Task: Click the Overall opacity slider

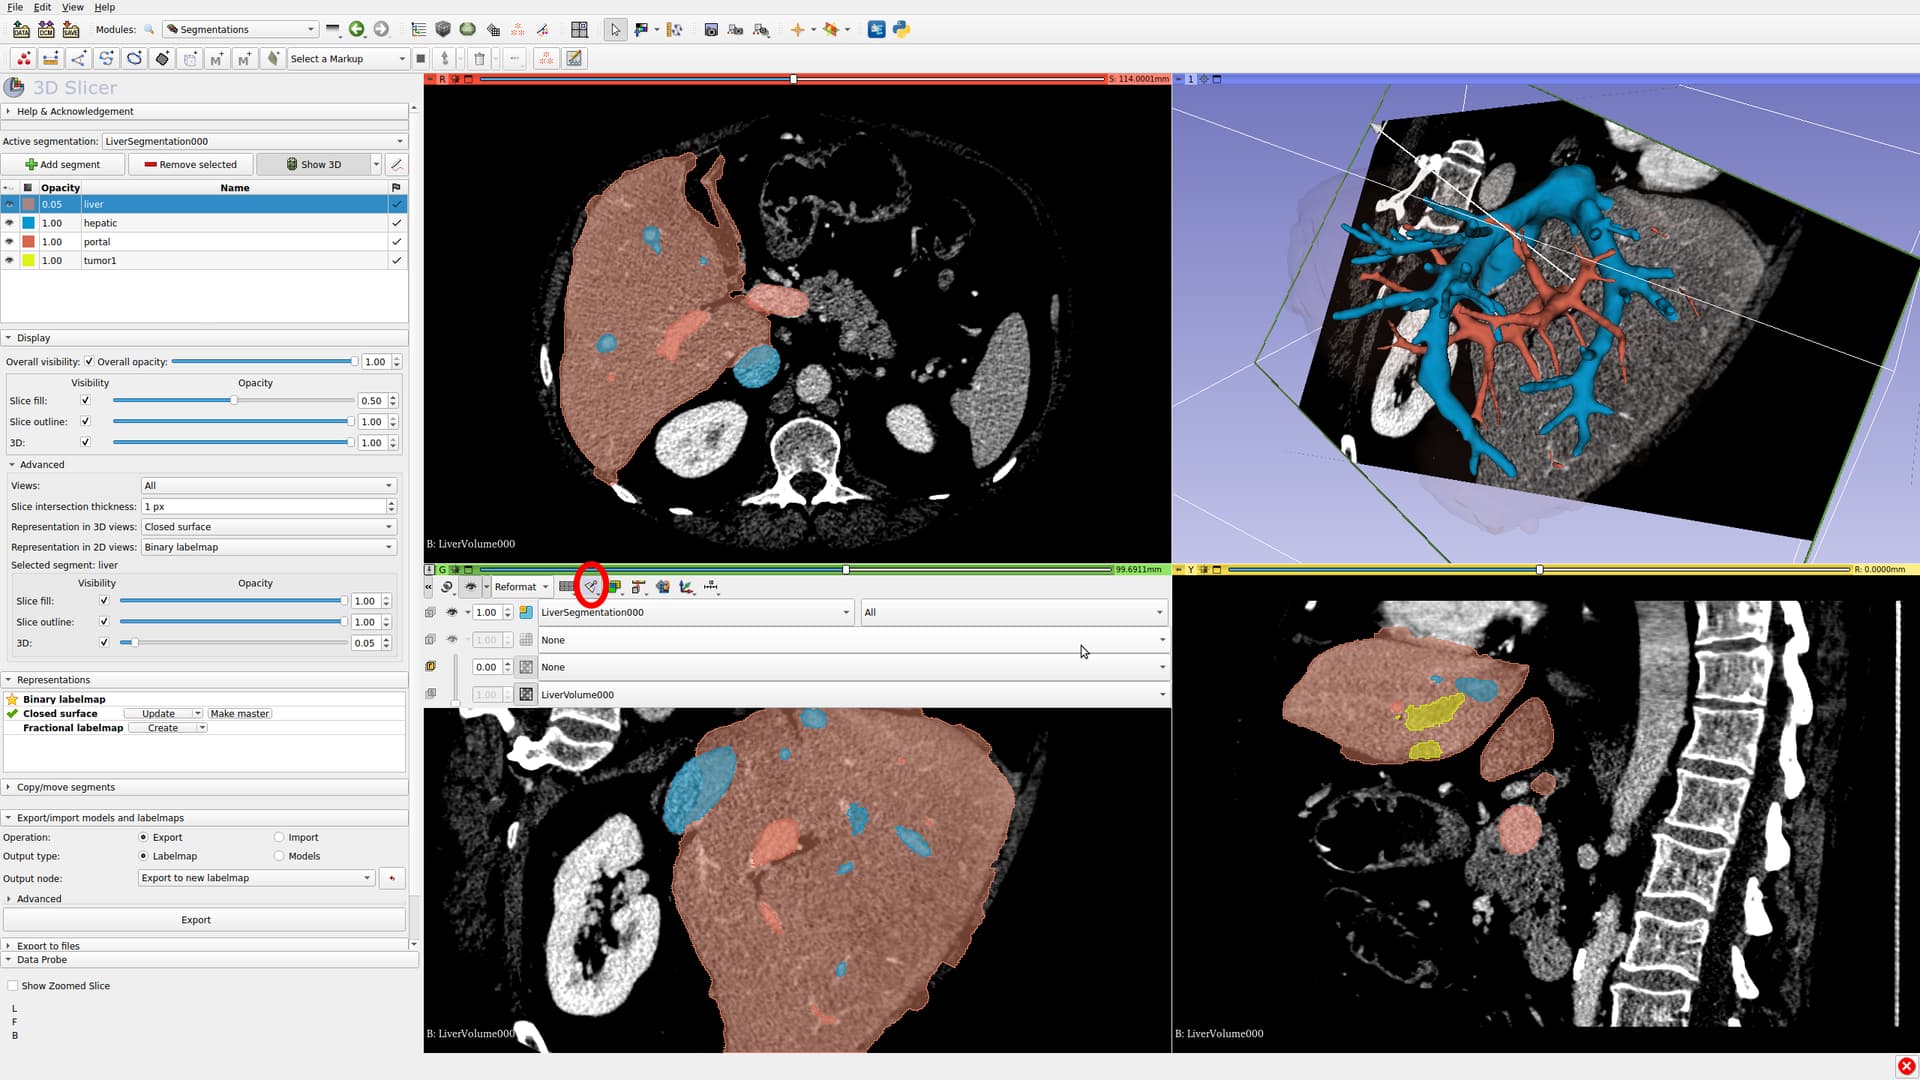Action: point(264,362)
